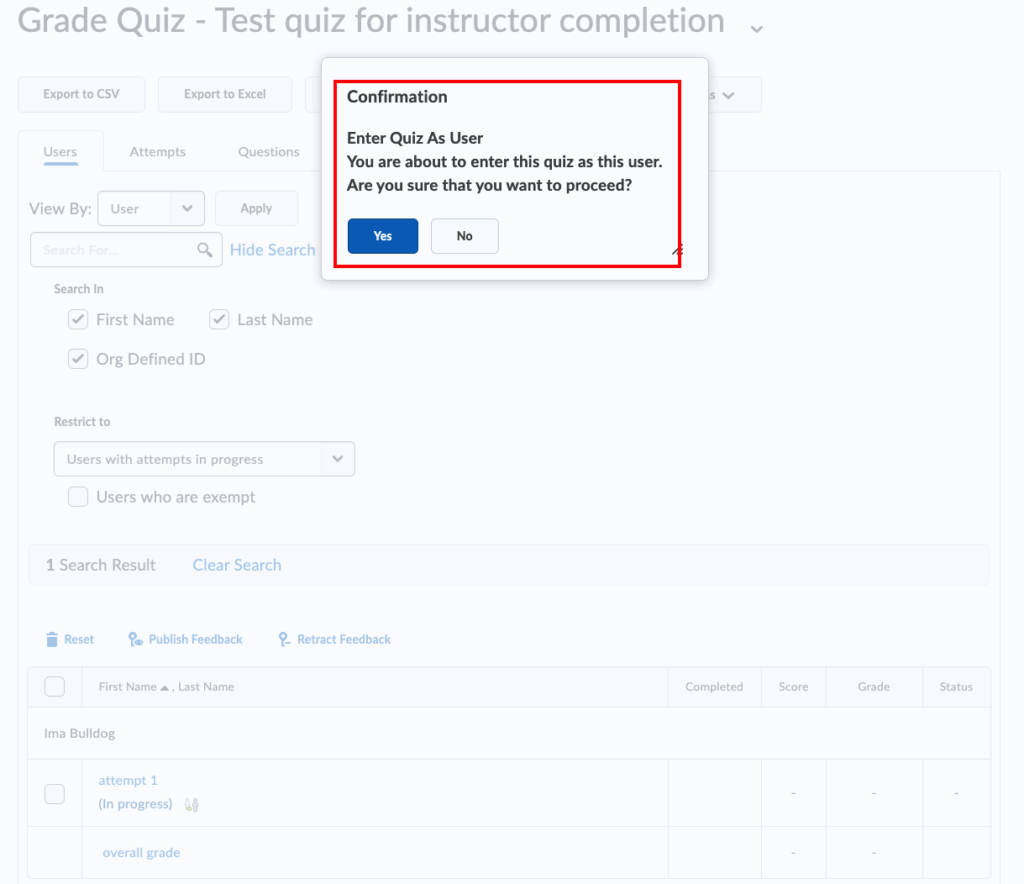This screenshot has width=1024, height=884.
Task: Click the Retract Feedback icon
Action: click(284, 639)
